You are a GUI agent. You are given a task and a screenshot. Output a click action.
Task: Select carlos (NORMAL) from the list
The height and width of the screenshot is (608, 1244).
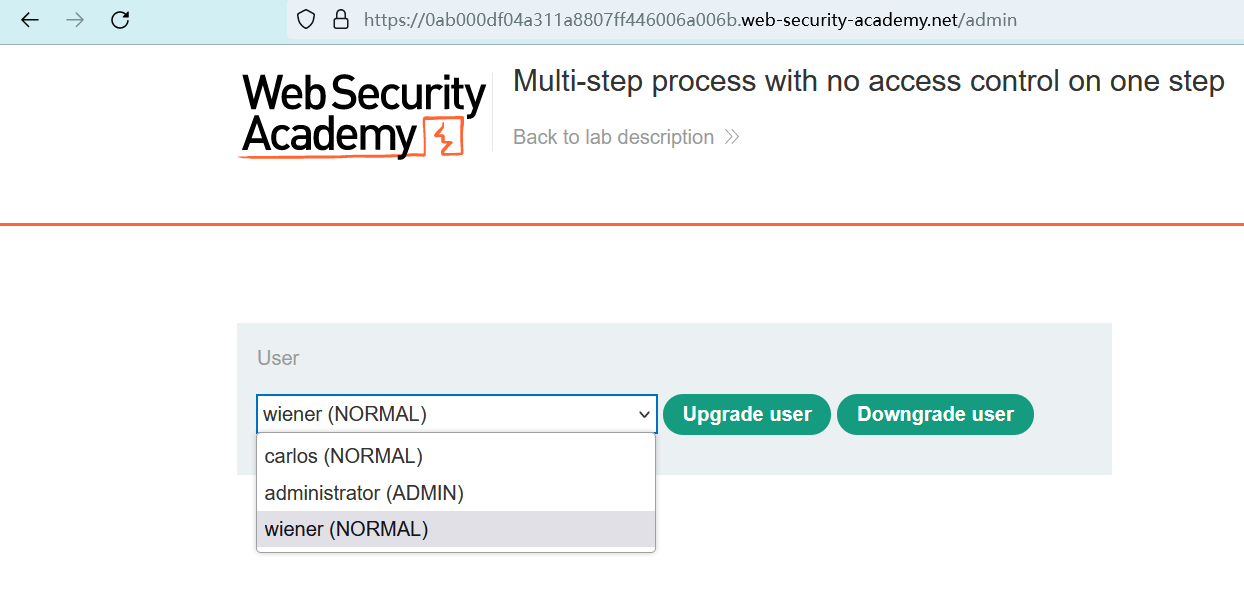point(344,456)
